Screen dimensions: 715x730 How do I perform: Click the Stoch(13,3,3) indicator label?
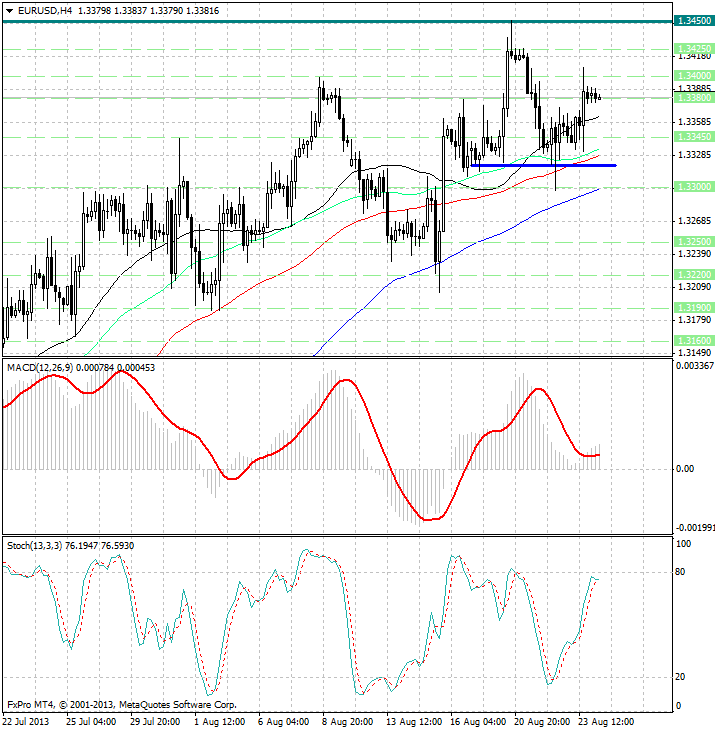tap(35, 545)
